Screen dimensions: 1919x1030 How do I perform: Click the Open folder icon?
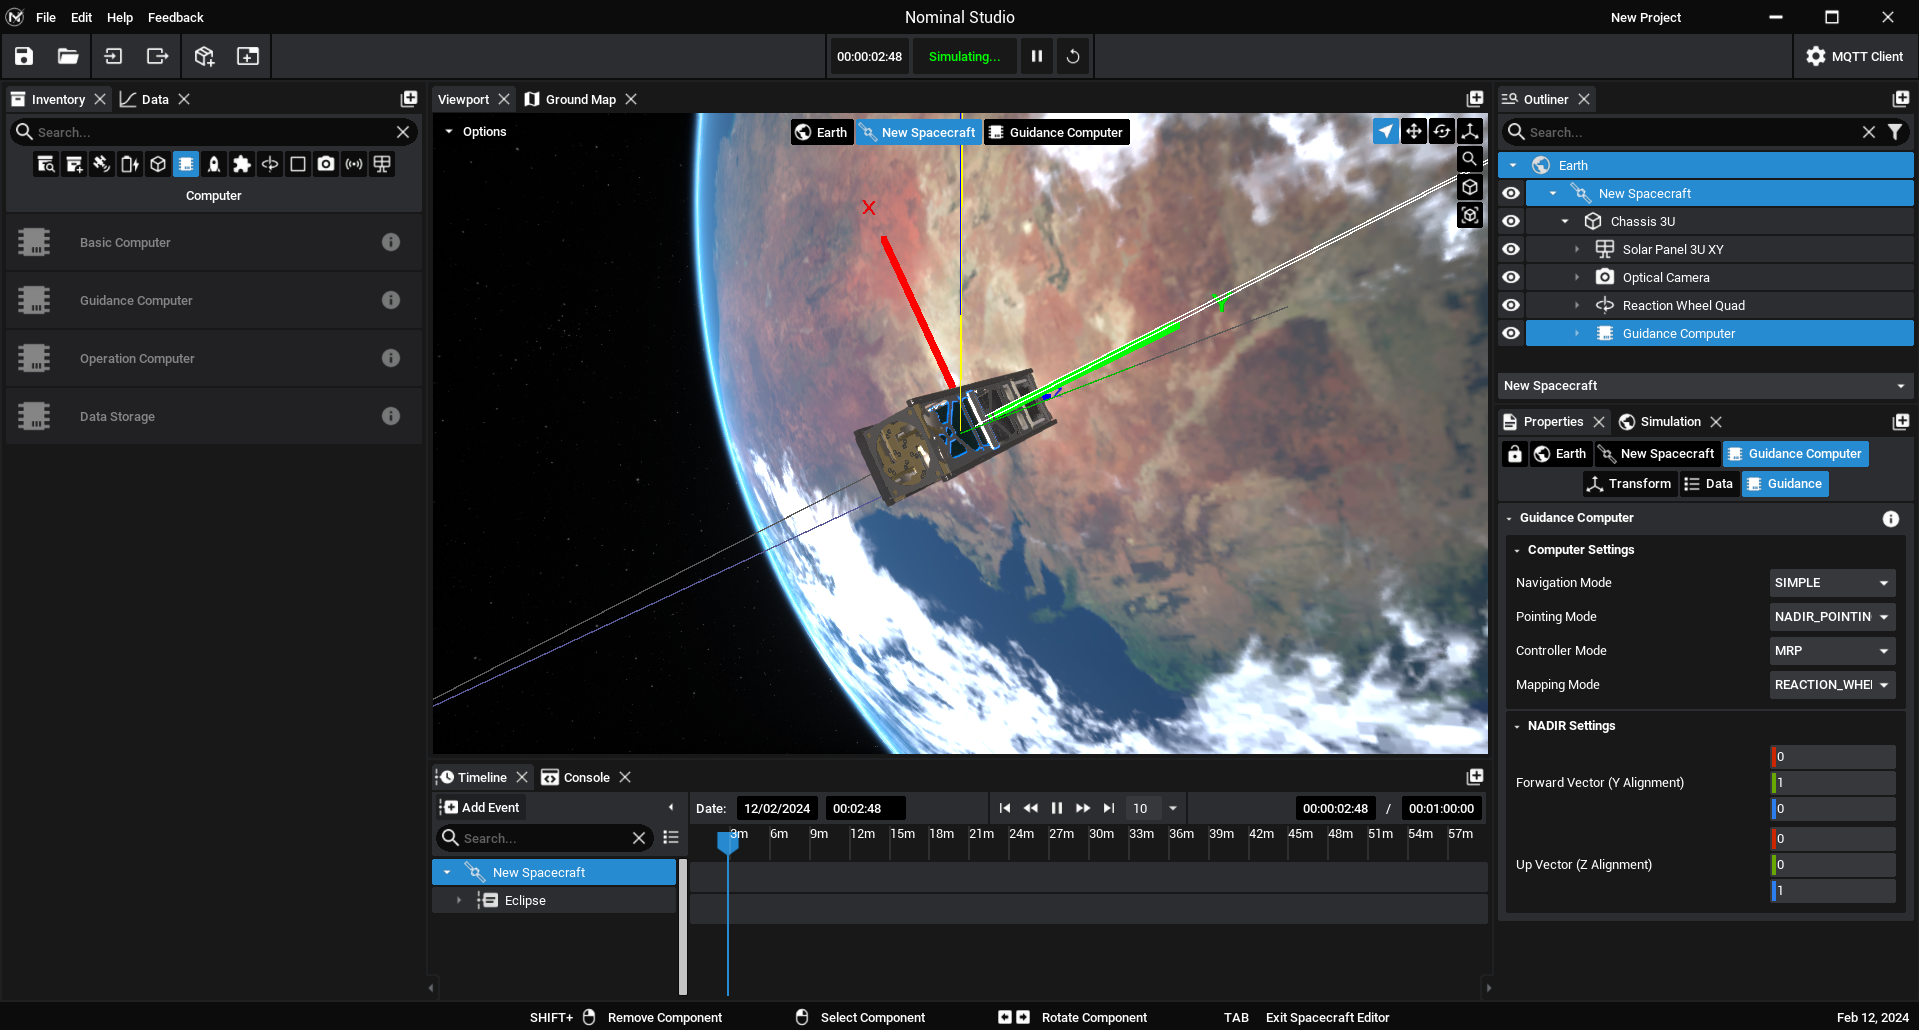68,56
